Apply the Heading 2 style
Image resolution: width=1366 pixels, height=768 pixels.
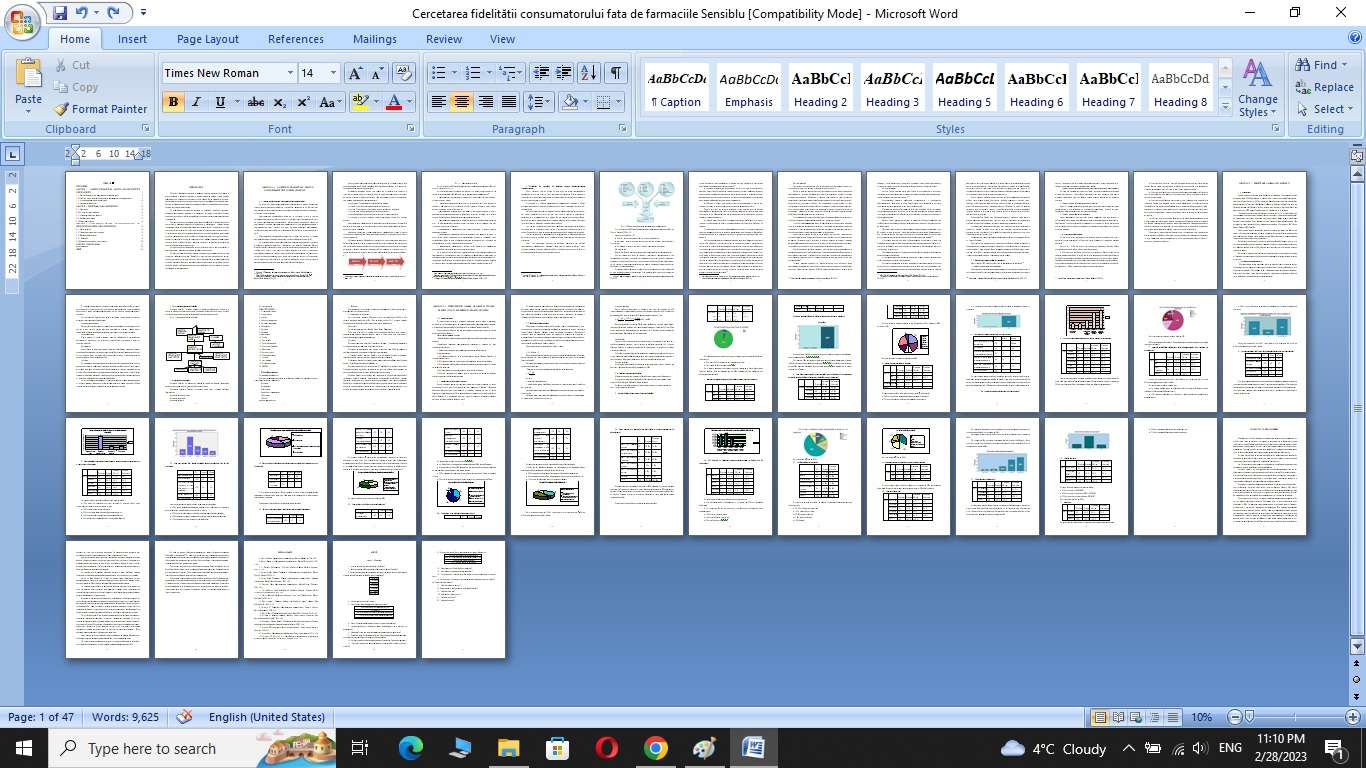(x=821, y=88)
